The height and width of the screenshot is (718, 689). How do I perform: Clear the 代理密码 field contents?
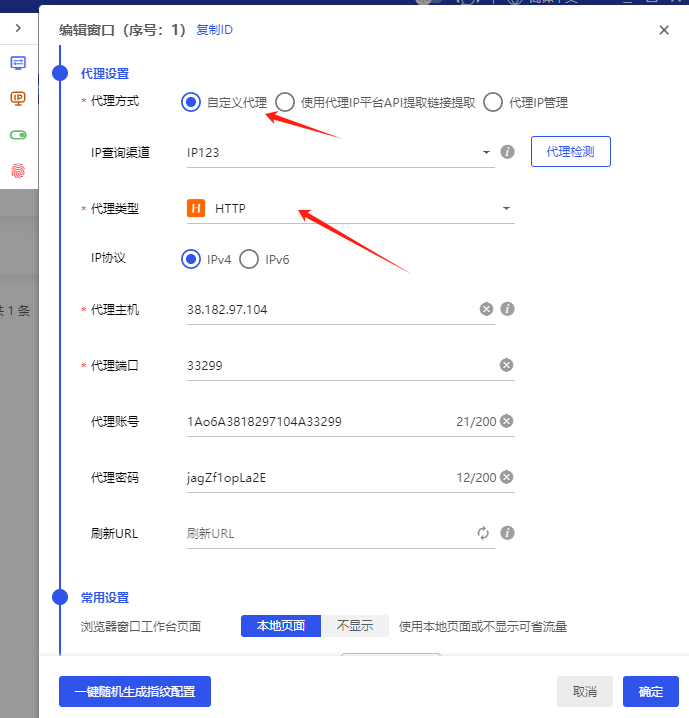point(506,477)
